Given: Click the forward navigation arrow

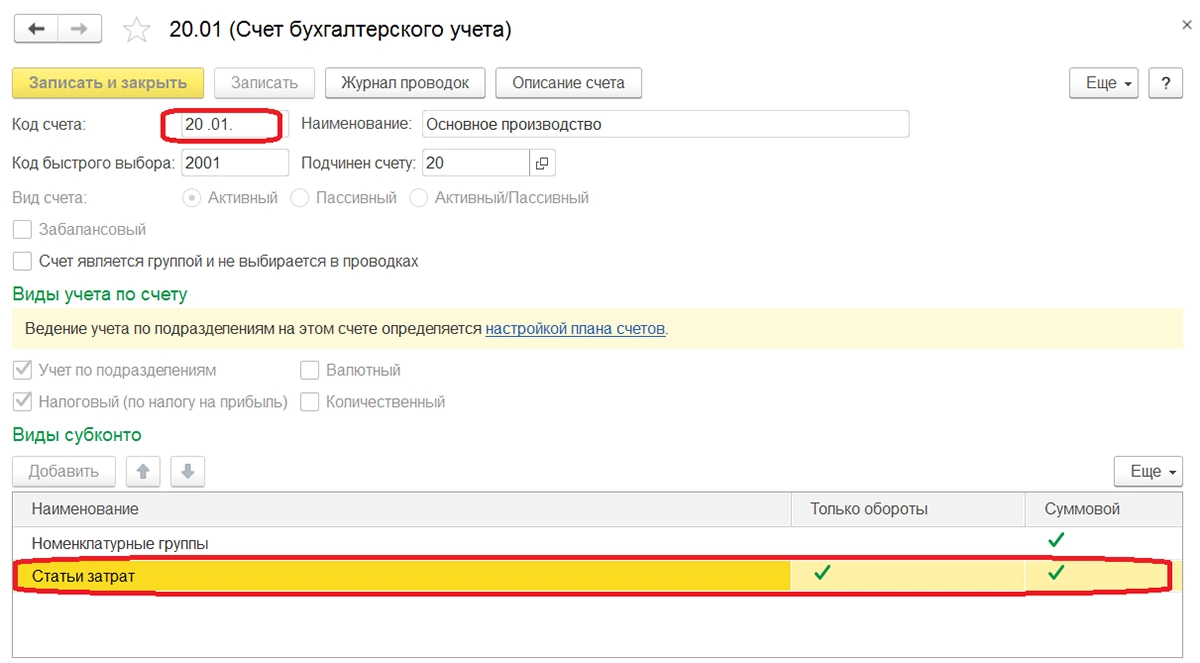Looking at the screenshot, I should (x=80, y=30).
